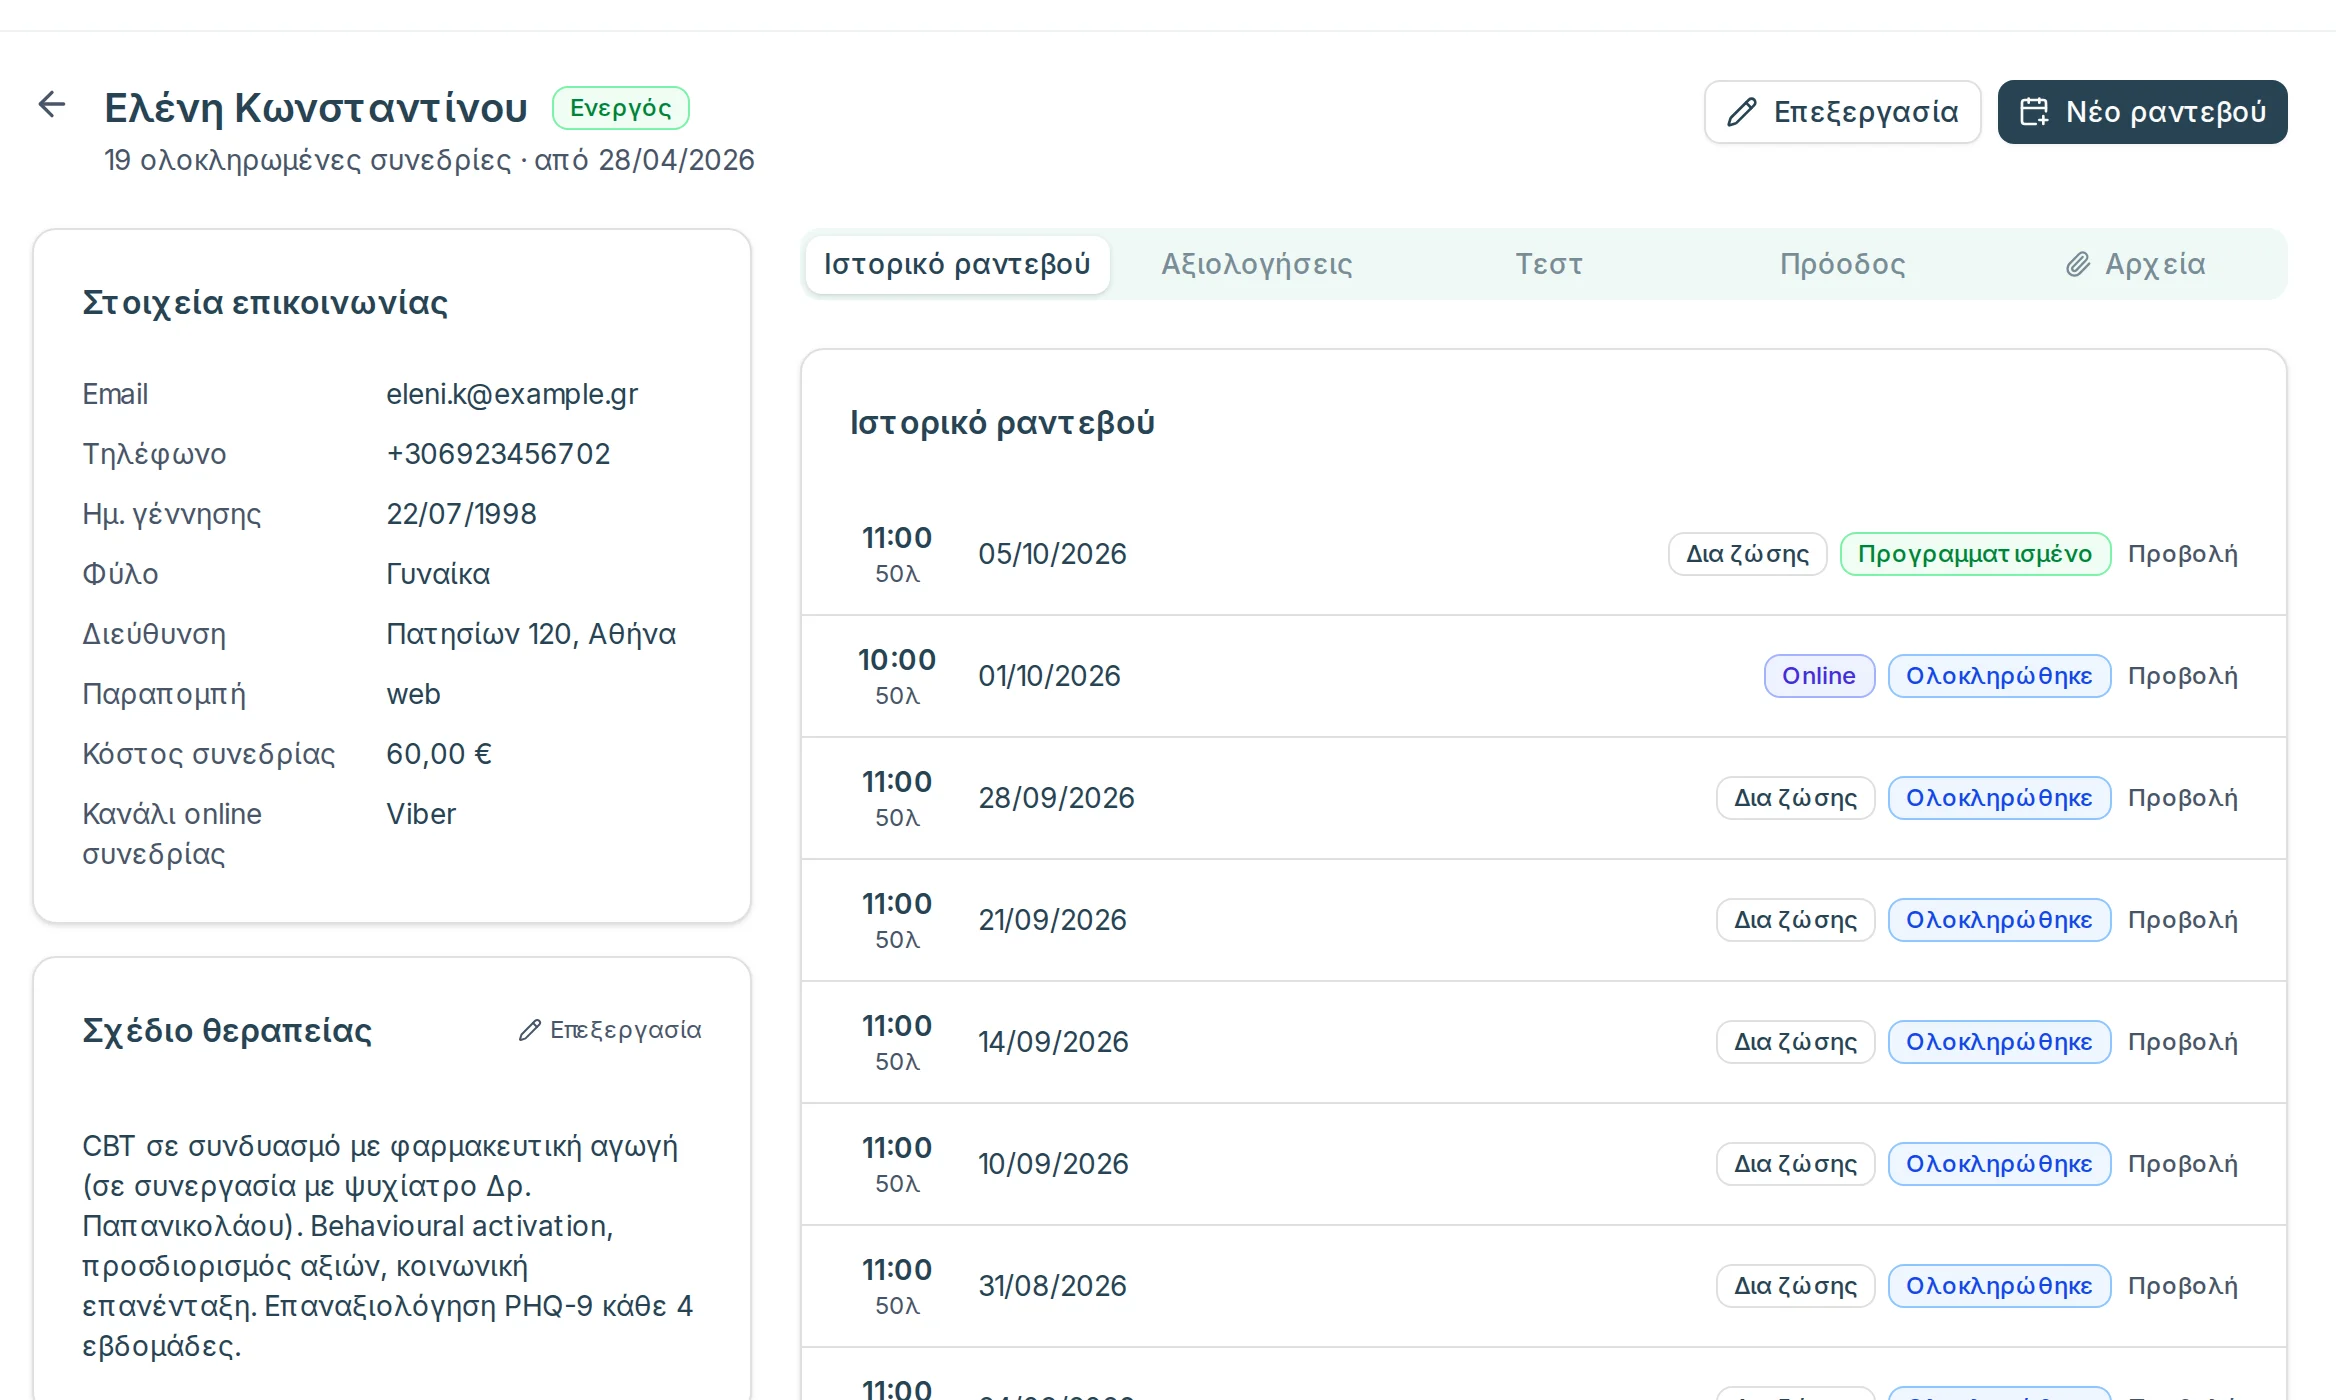Click the paperclip icon on the Αρχεία tab
2336x1400 pixels.
[2078, 264]
